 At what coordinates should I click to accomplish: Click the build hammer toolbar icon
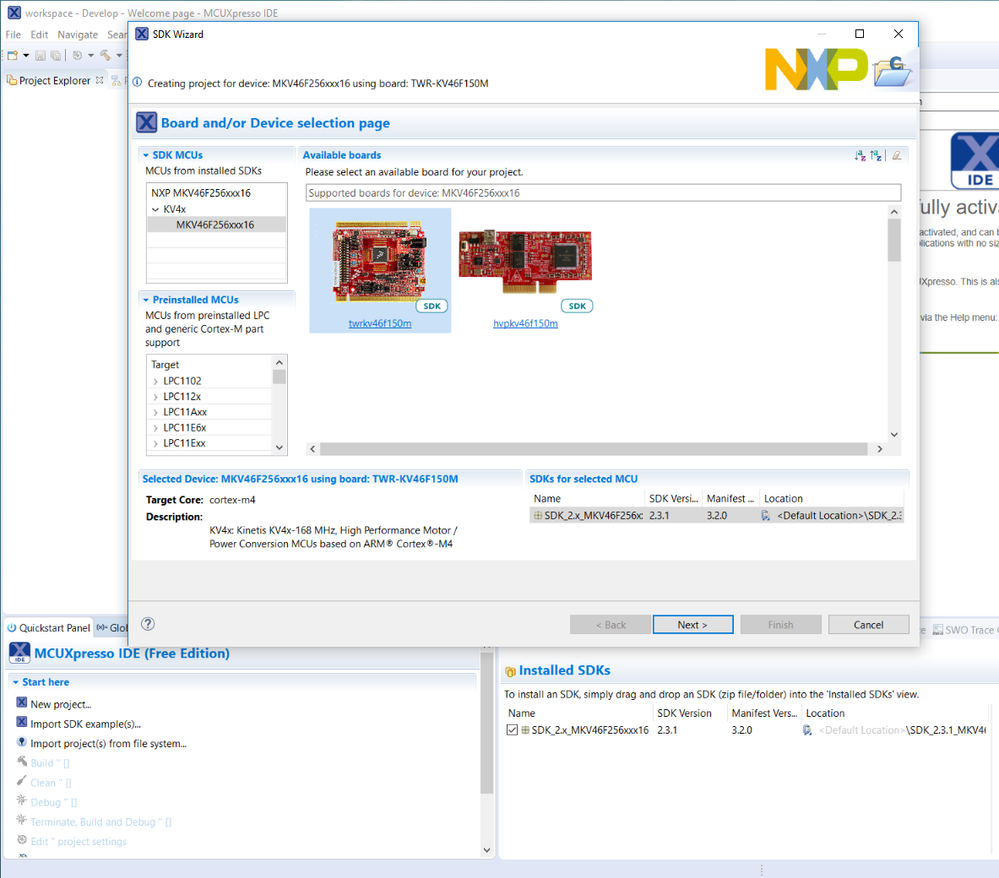[105, 55]
